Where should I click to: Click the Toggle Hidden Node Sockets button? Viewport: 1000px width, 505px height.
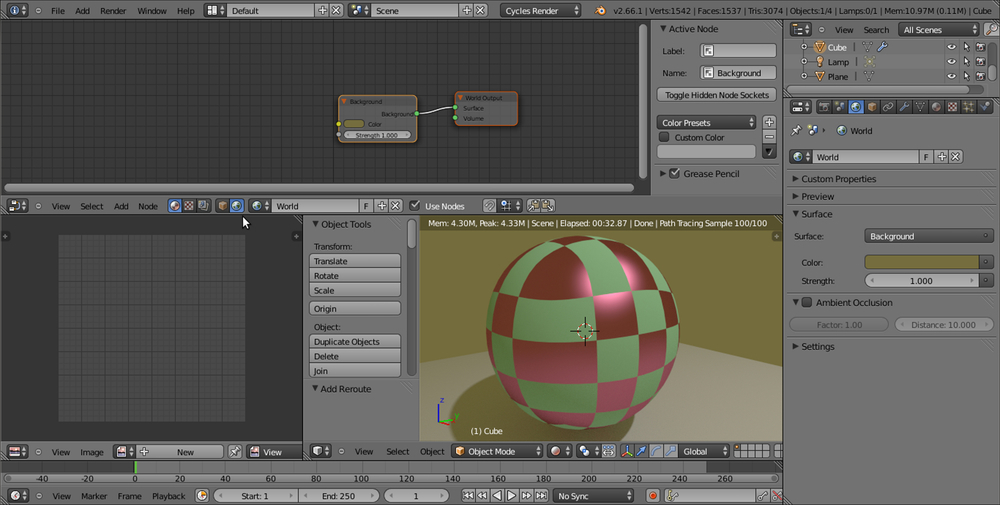(717, 95)
